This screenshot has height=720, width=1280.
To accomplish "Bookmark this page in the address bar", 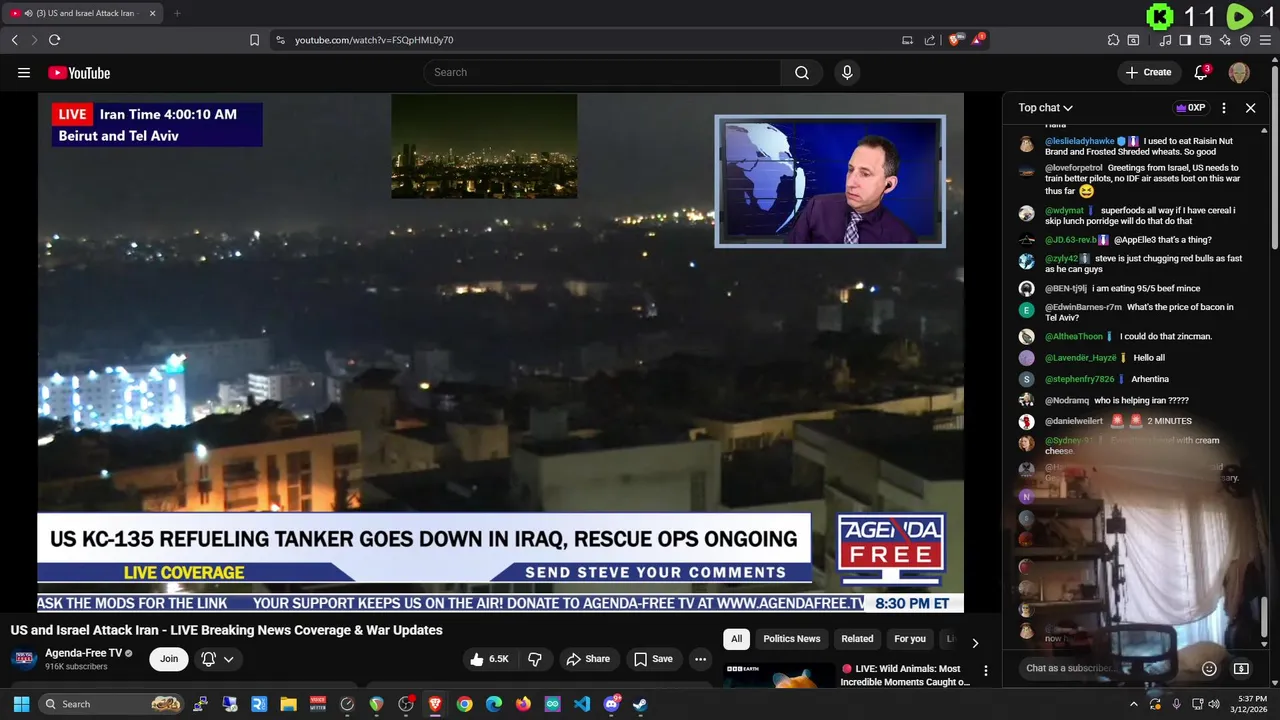I will (254, 40).
